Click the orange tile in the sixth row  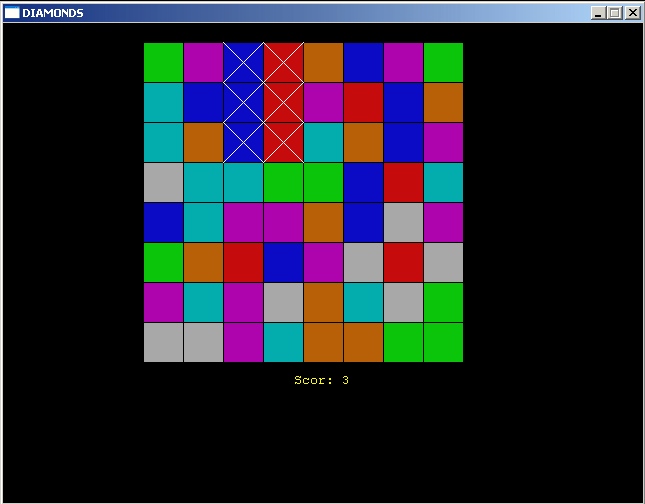[203, 262]
